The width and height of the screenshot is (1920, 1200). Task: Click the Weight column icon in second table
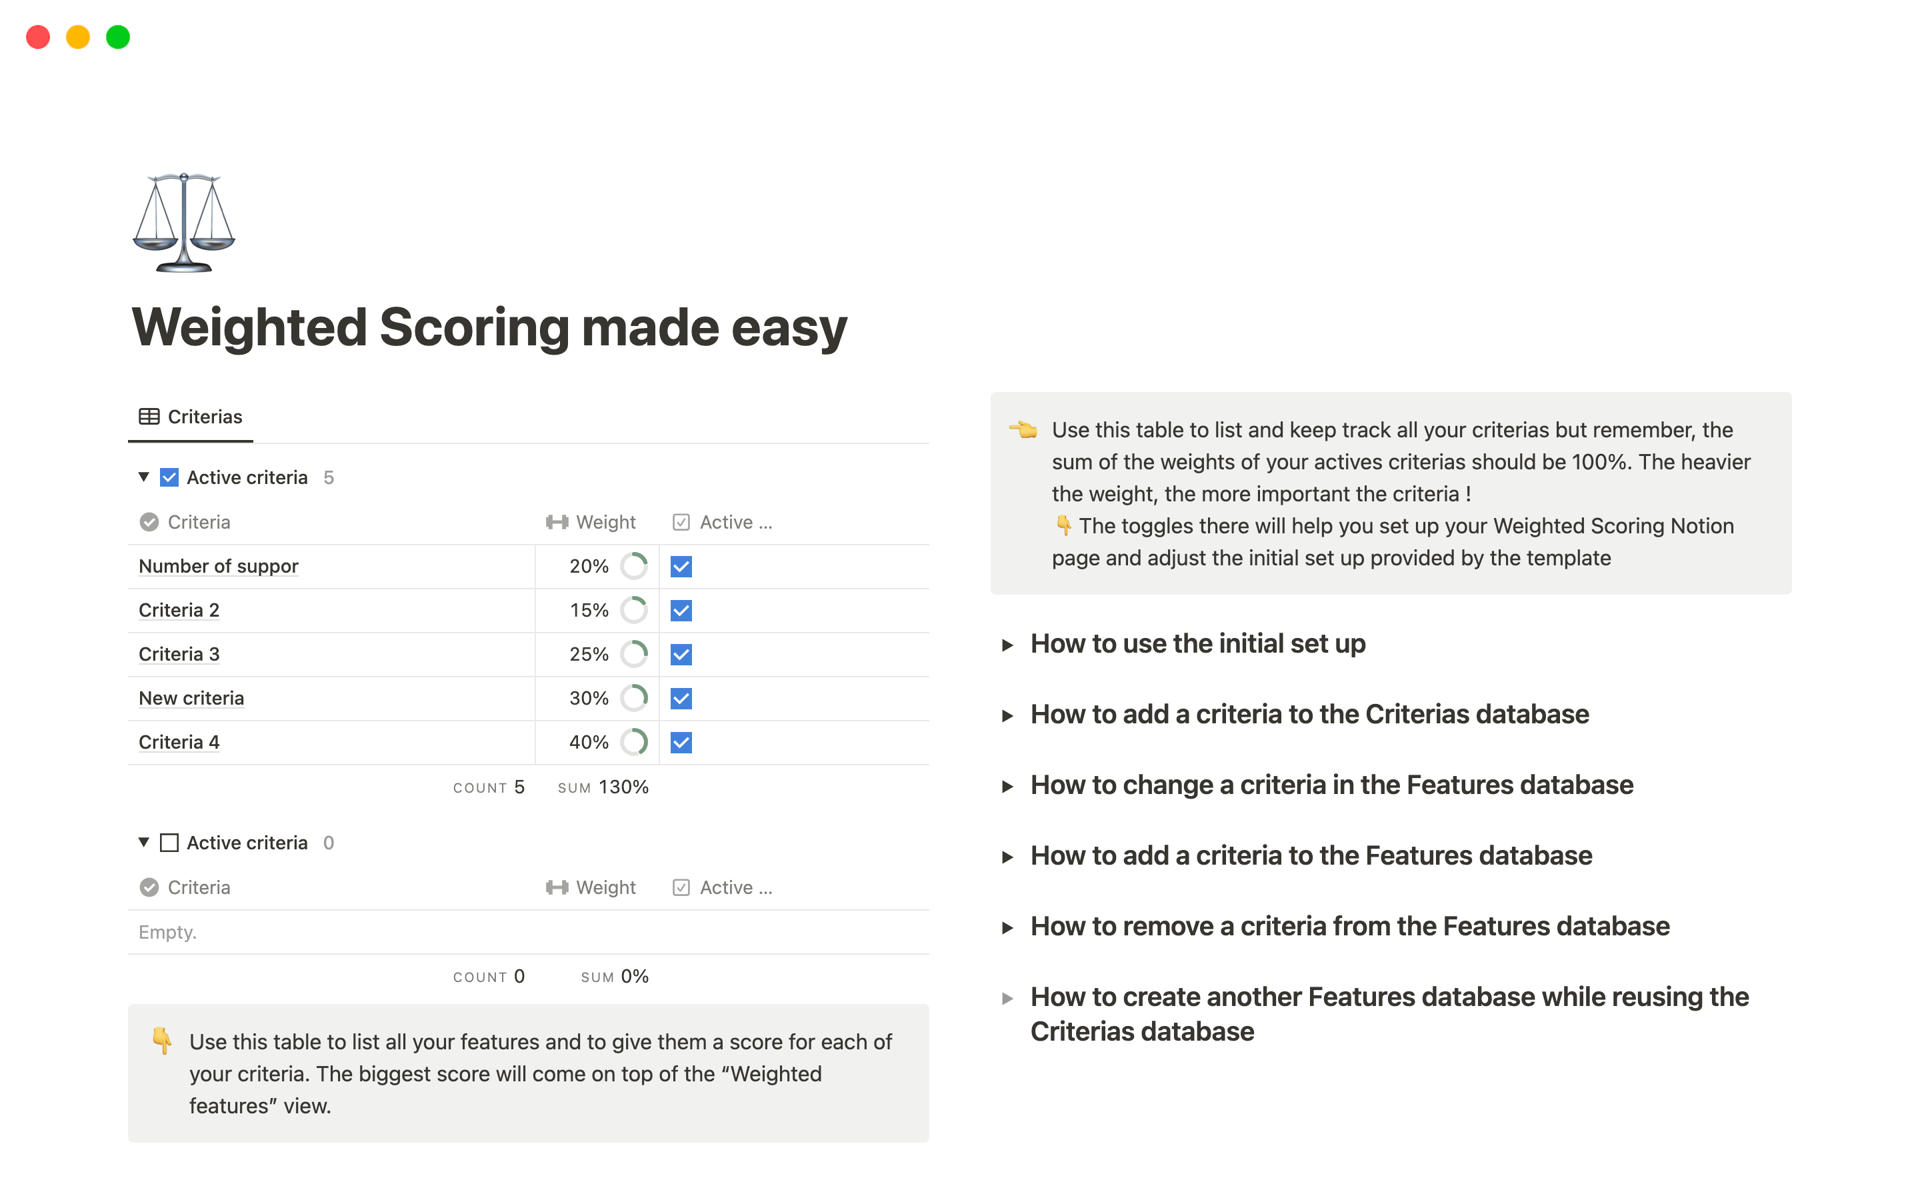click(557, 887)
